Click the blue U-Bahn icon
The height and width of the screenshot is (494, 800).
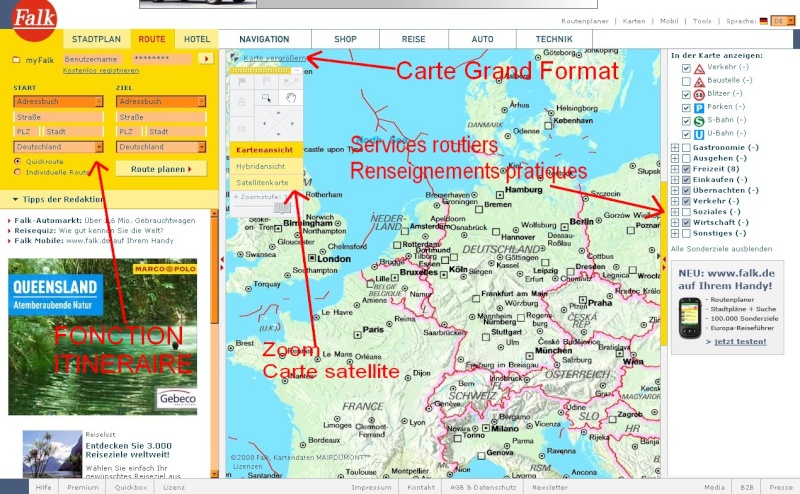(699, 134)
